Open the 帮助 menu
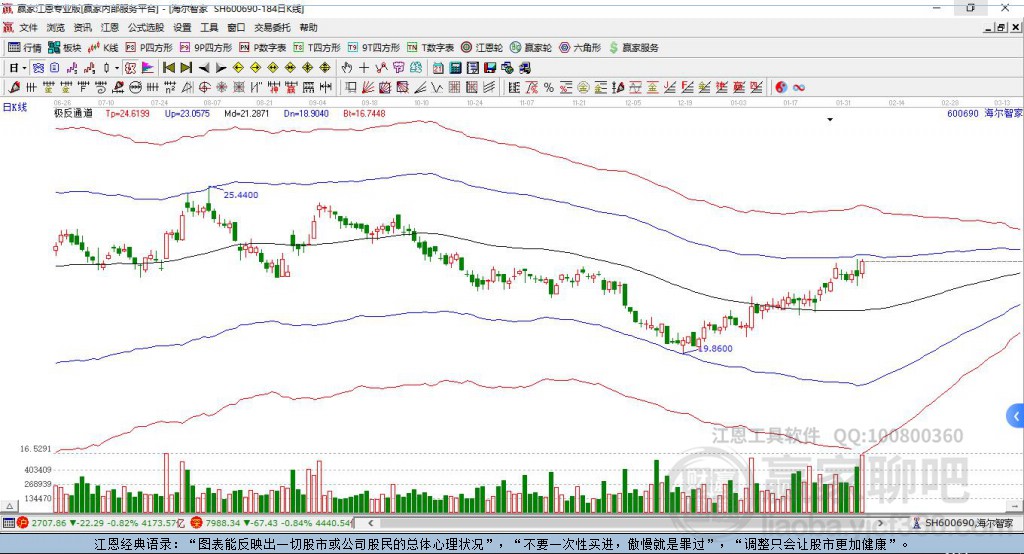Viewport: 1024px width, 554px height. pos(308,27)
